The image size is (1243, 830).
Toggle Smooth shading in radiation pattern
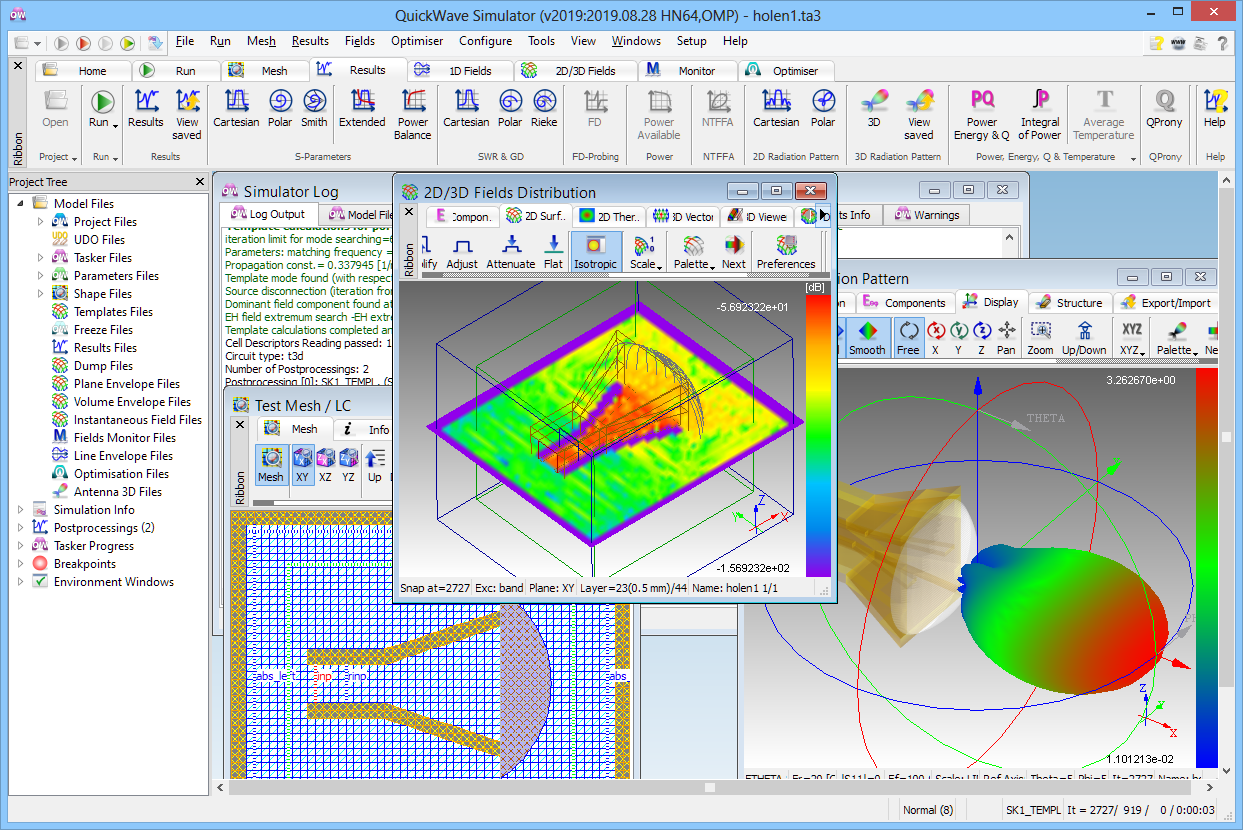(x=867, y=337)
